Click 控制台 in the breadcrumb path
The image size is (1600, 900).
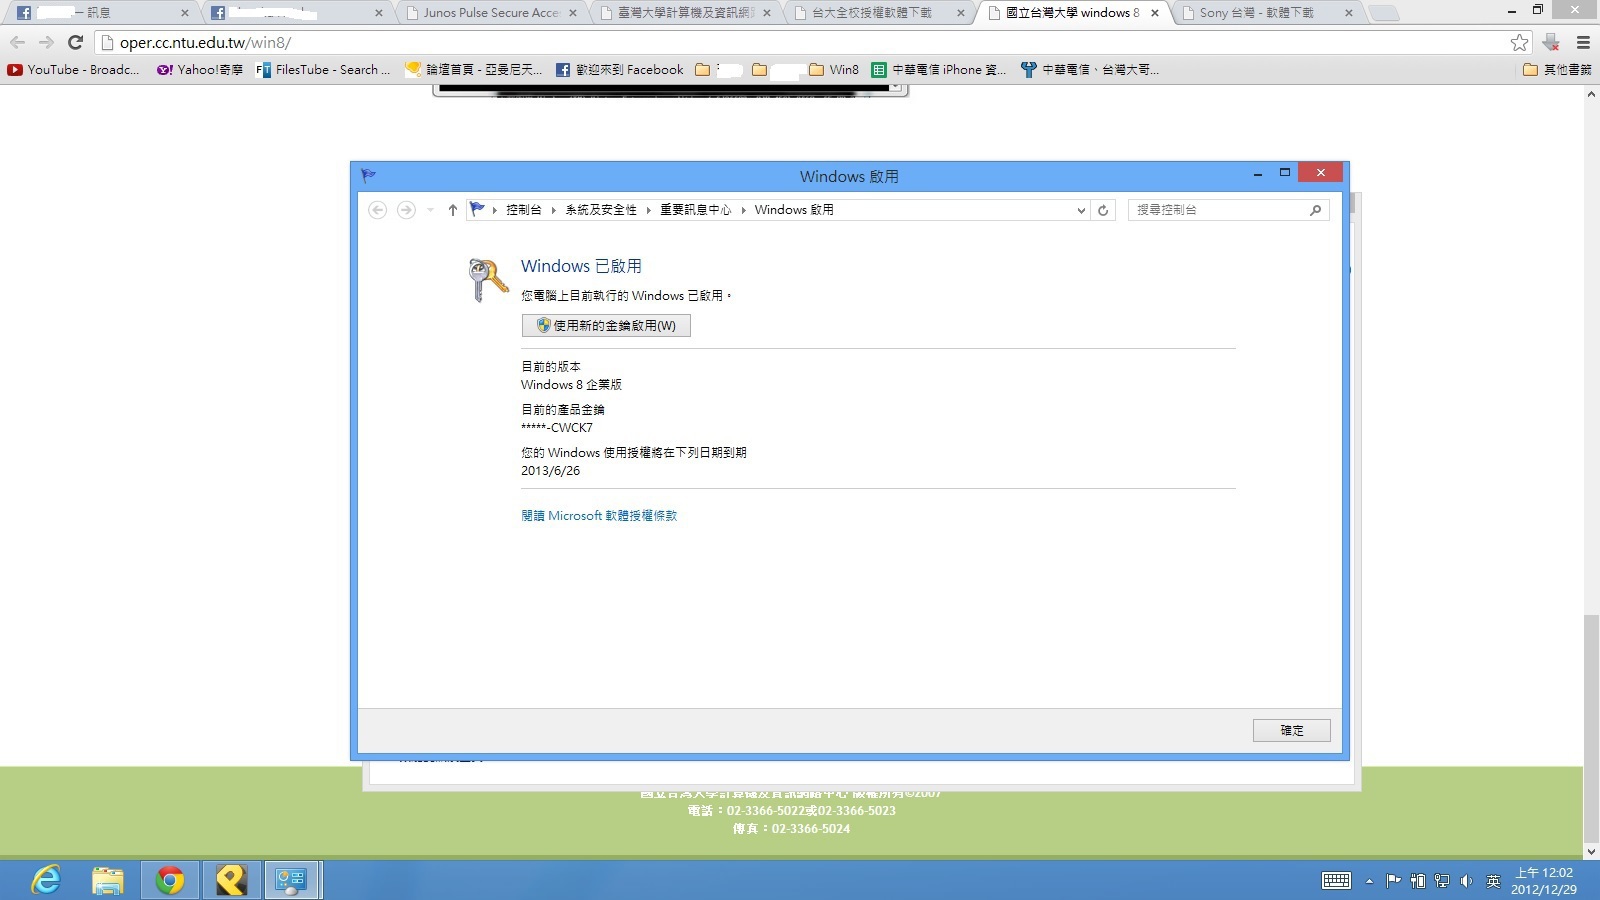coord(524,210)
